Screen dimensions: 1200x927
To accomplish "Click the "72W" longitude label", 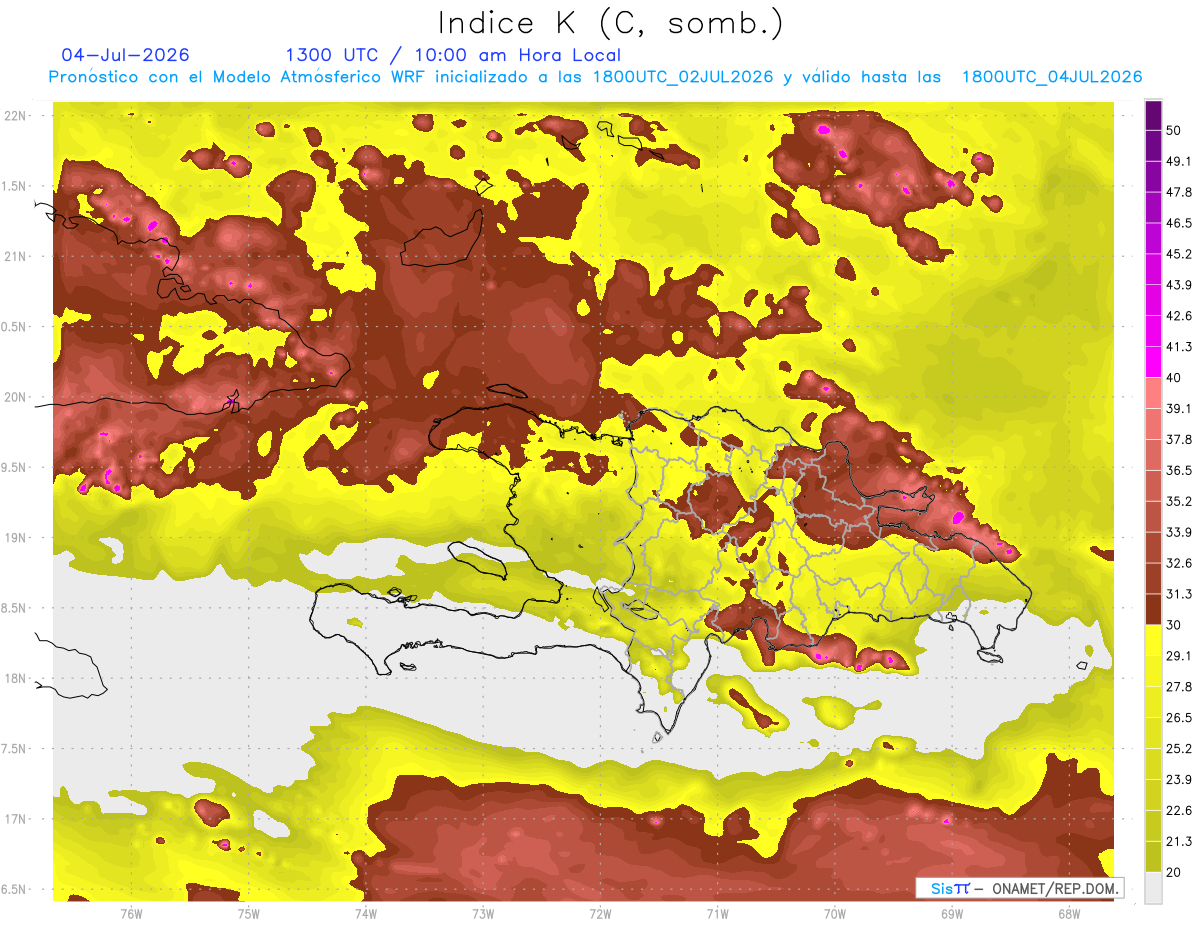I will click(600, 913).
